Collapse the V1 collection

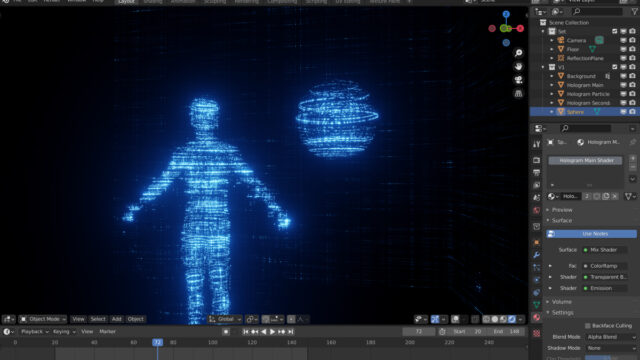(543, 67)
